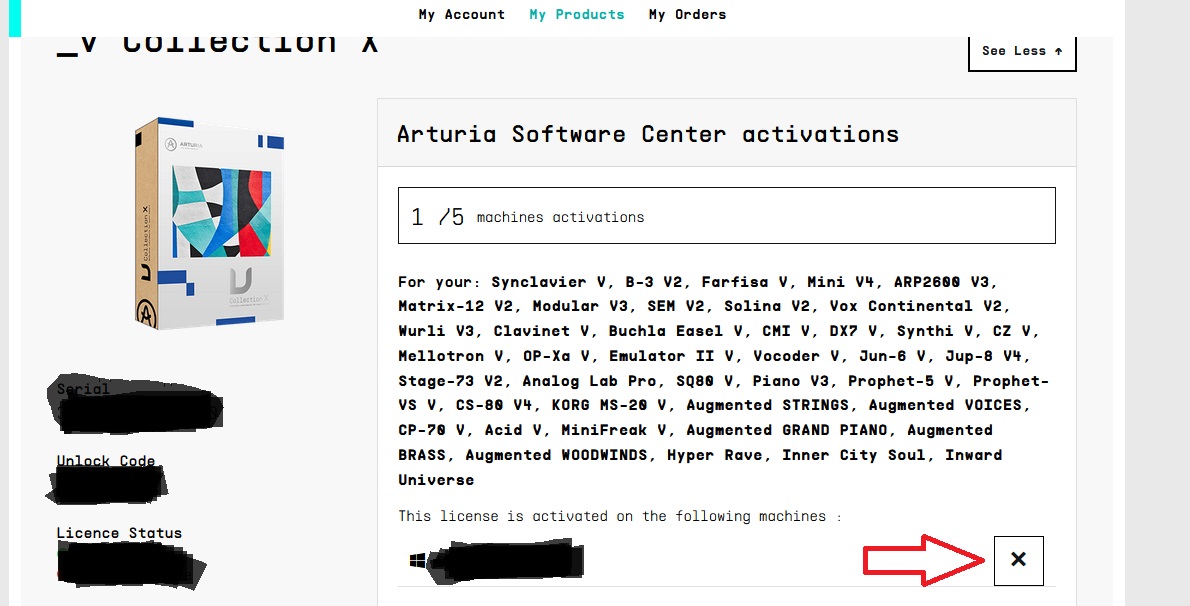This screenshot has width=1190, height=606.
Task: Go to the My Orders tab
Action: pos(687,14)
